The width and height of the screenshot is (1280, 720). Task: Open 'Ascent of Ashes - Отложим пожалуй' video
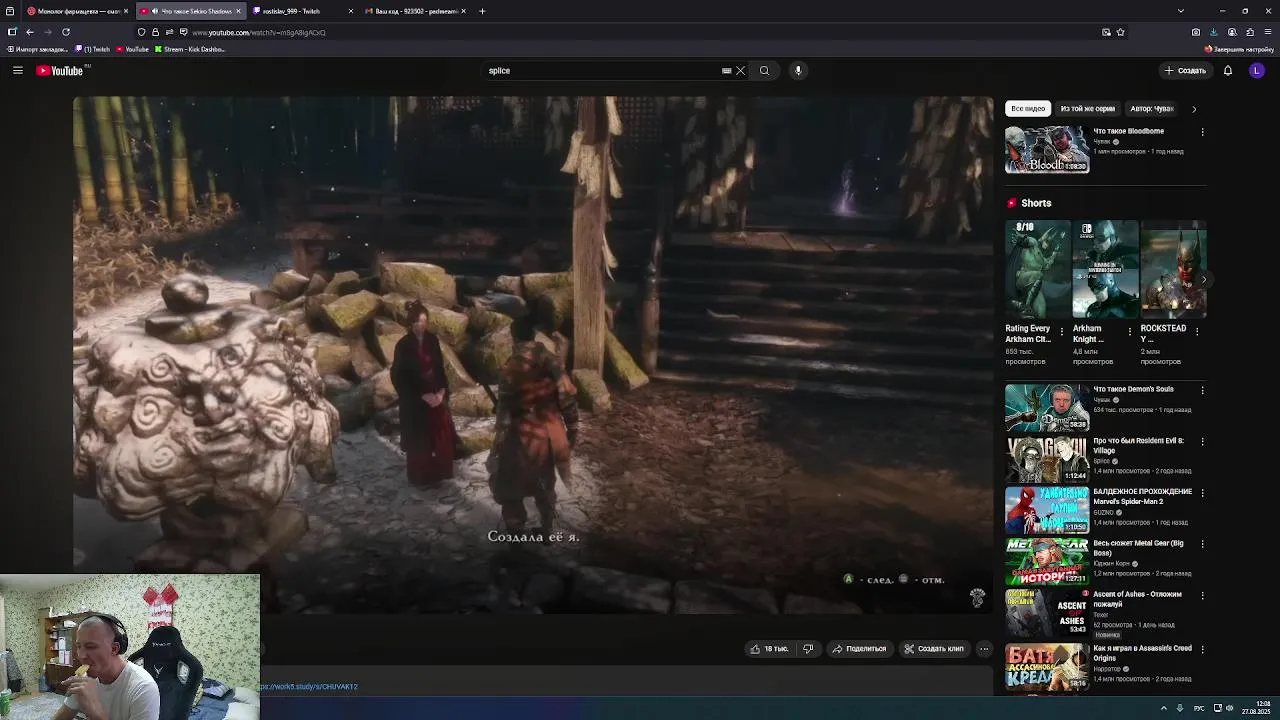pos(1047,613)
